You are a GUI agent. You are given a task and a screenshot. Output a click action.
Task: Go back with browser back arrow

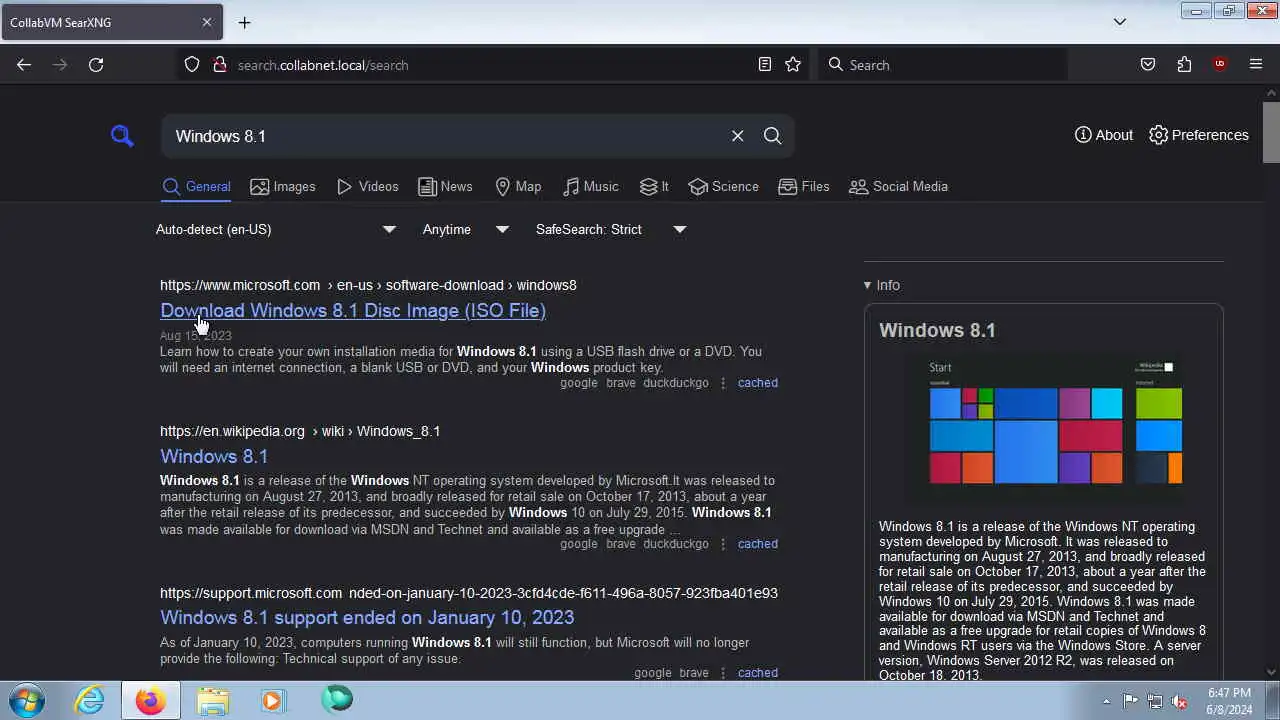click(x=24, y=65)
